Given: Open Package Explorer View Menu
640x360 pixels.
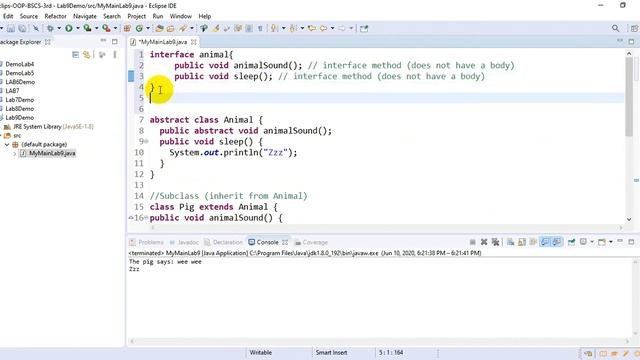Looking at the screenshot, I should [115, 54].
